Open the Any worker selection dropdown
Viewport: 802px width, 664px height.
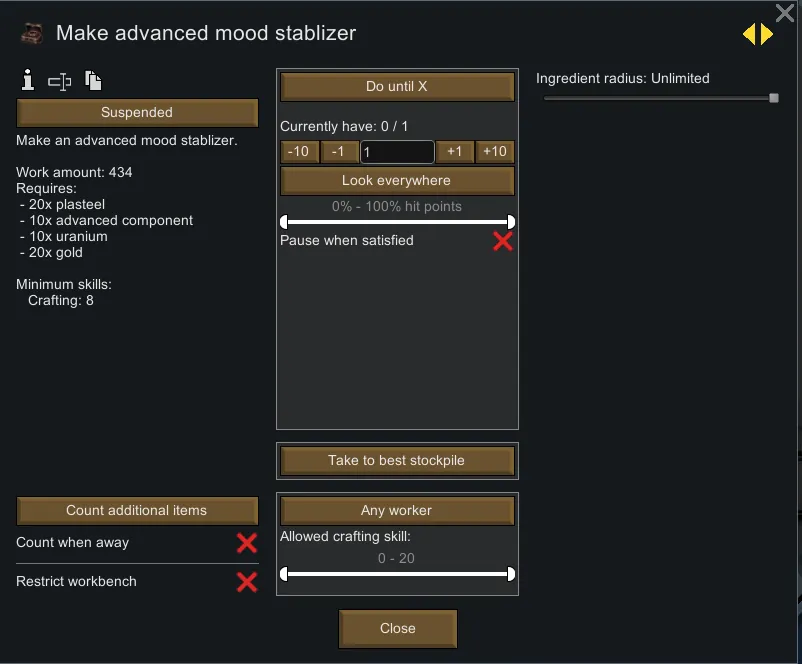pos(397,511)
